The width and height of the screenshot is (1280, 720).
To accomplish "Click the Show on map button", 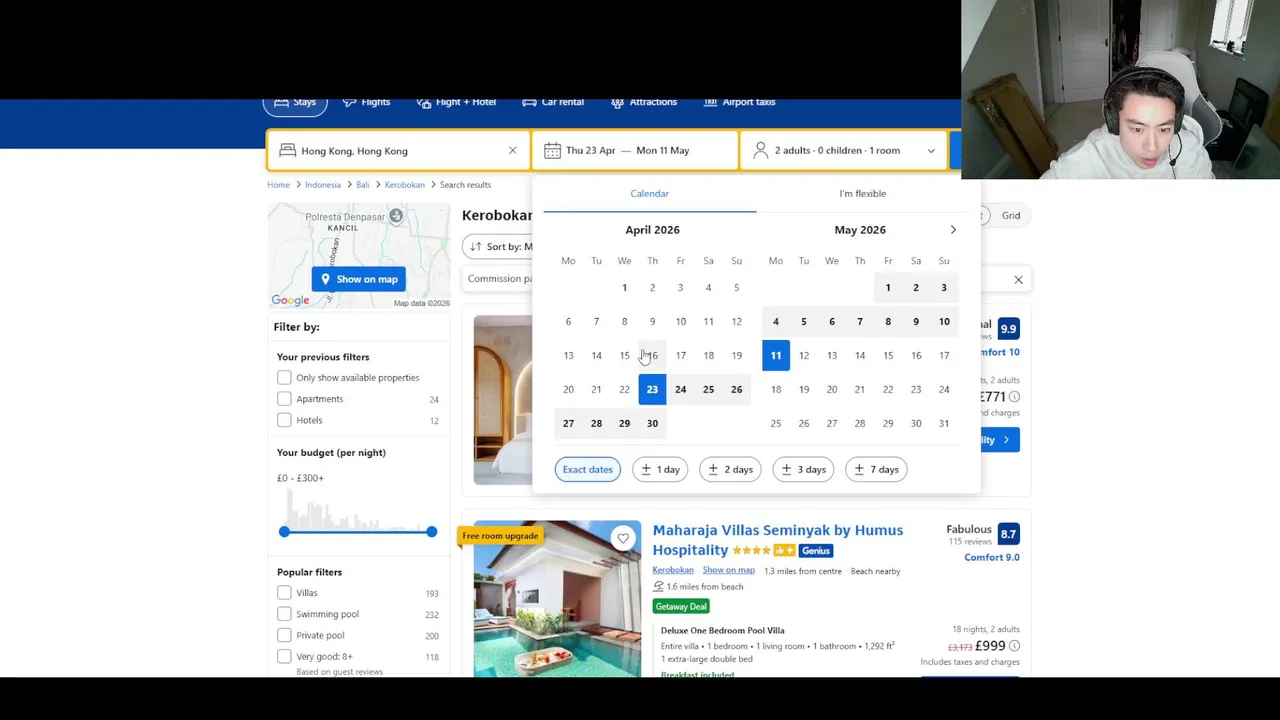I will (359, 279).
